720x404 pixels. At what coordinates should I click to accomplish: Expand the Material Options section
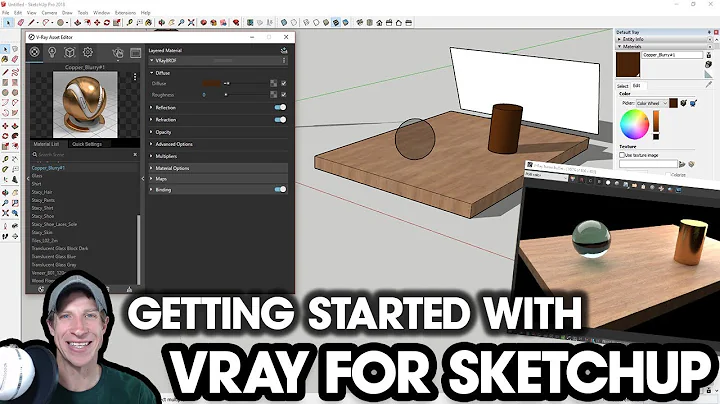152,168
